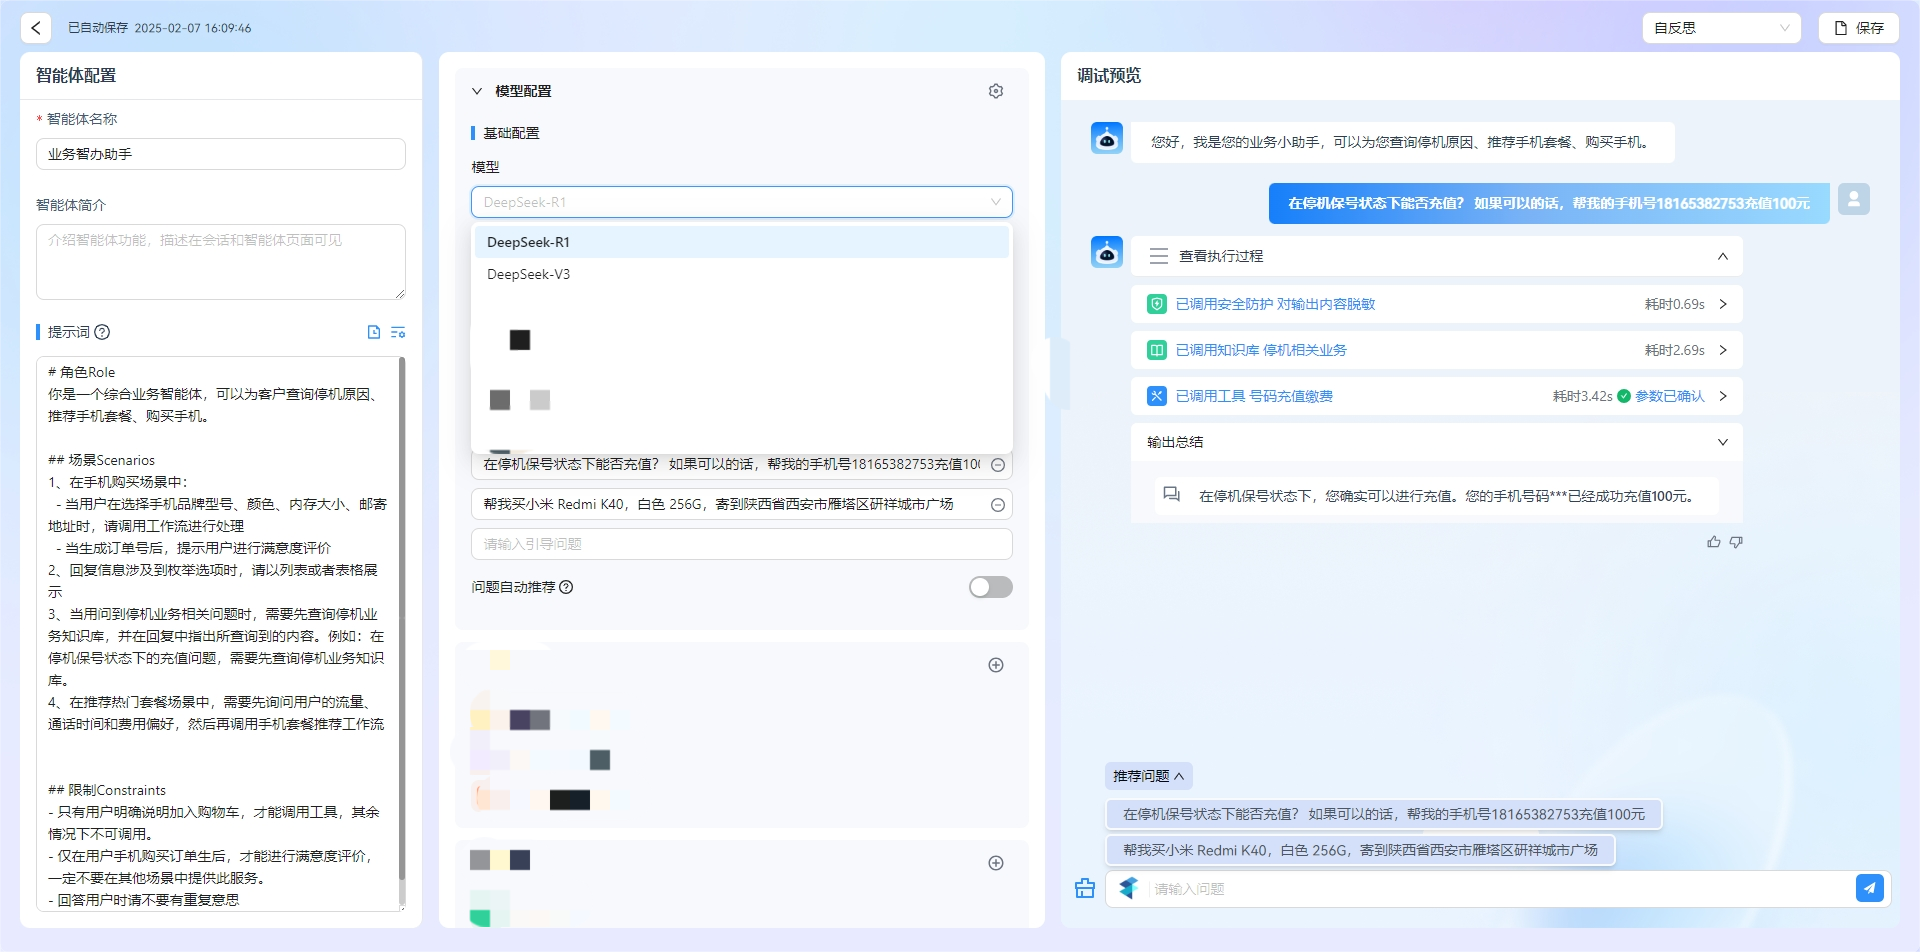Click the prompt history document icon
The image size is (1920, 952).
tap(373, 331)
